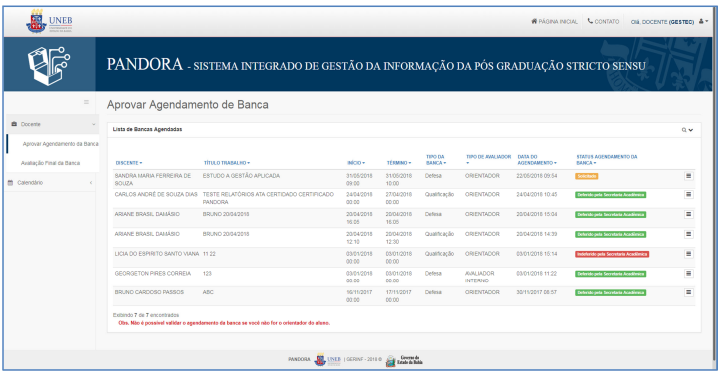Open actions menu for Carlos André row
This screenshot has height=372, width=720.
pyautogui.click(x=688, y=195)
